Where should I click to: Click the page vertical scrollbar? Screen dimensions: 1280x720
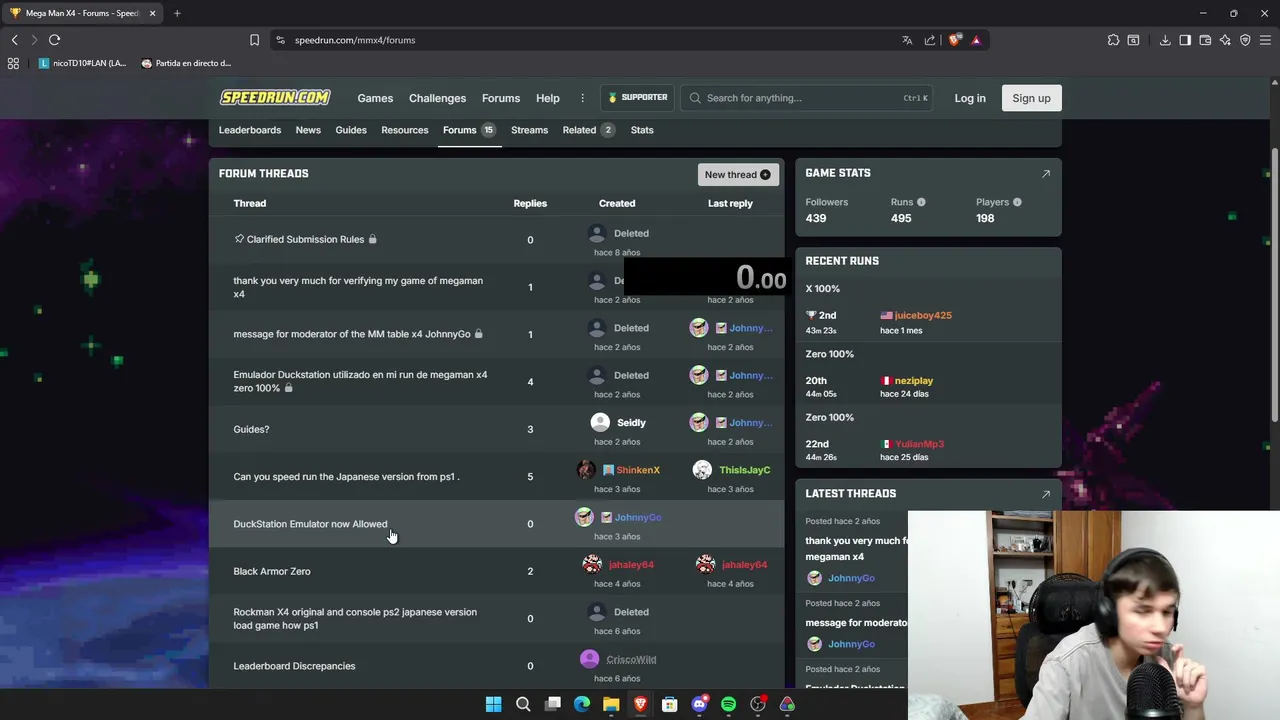1274,285
